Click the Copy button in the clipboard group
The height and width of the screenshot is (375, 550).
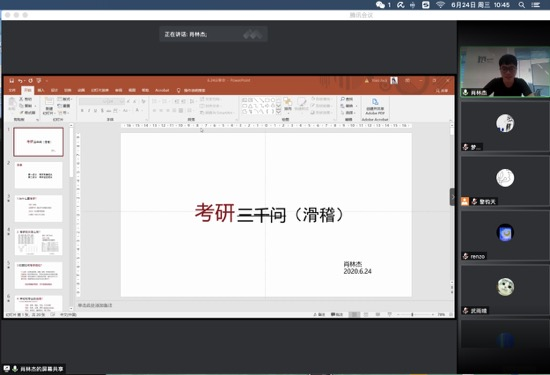coord(26,106)
